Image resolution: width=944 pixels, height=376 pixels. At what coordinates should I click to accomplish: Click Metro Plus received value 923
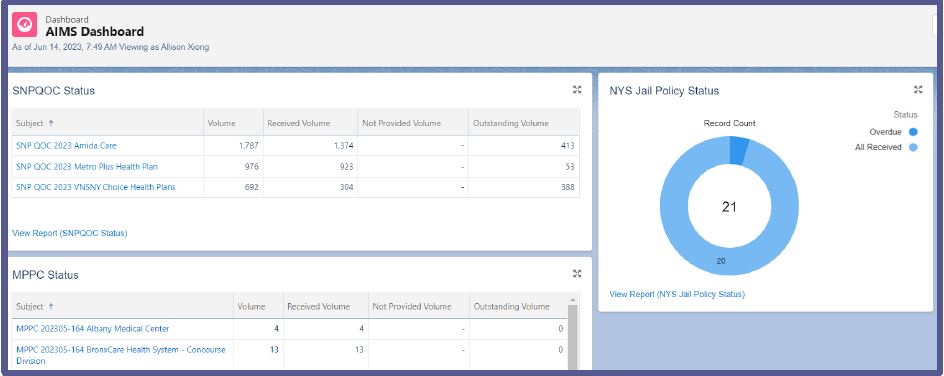[x=346, y=167]
